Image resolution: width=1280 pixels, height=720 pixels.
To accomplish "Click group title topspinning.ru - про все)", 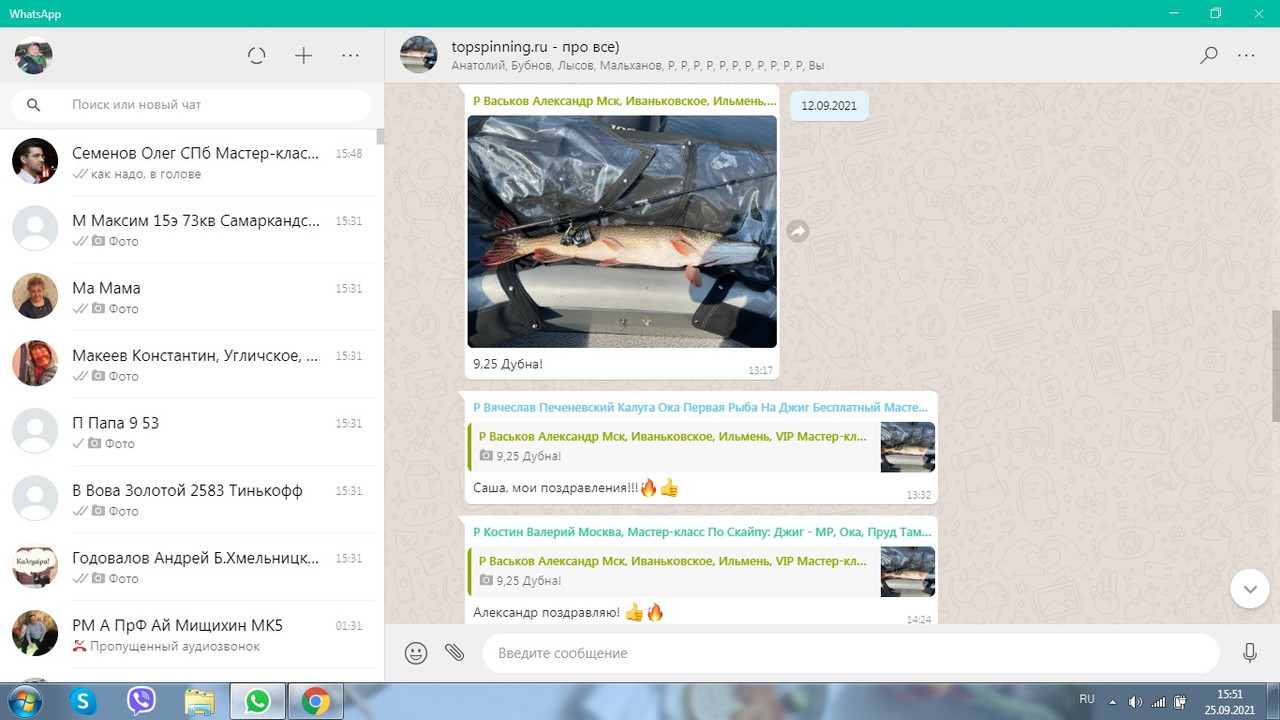I will [535, 46].
